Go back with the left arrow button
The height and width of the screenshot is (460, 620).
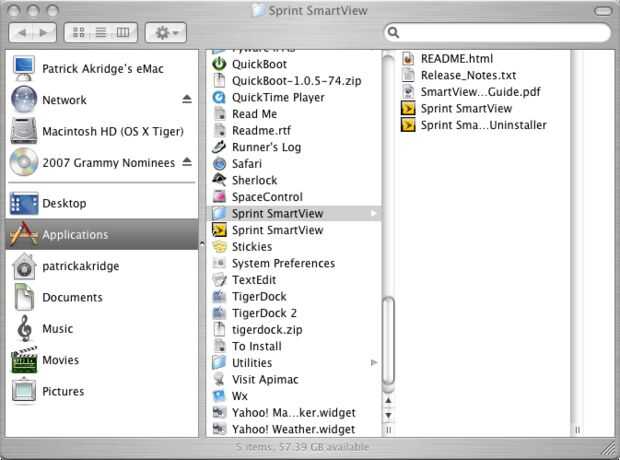tap(21, 32)
